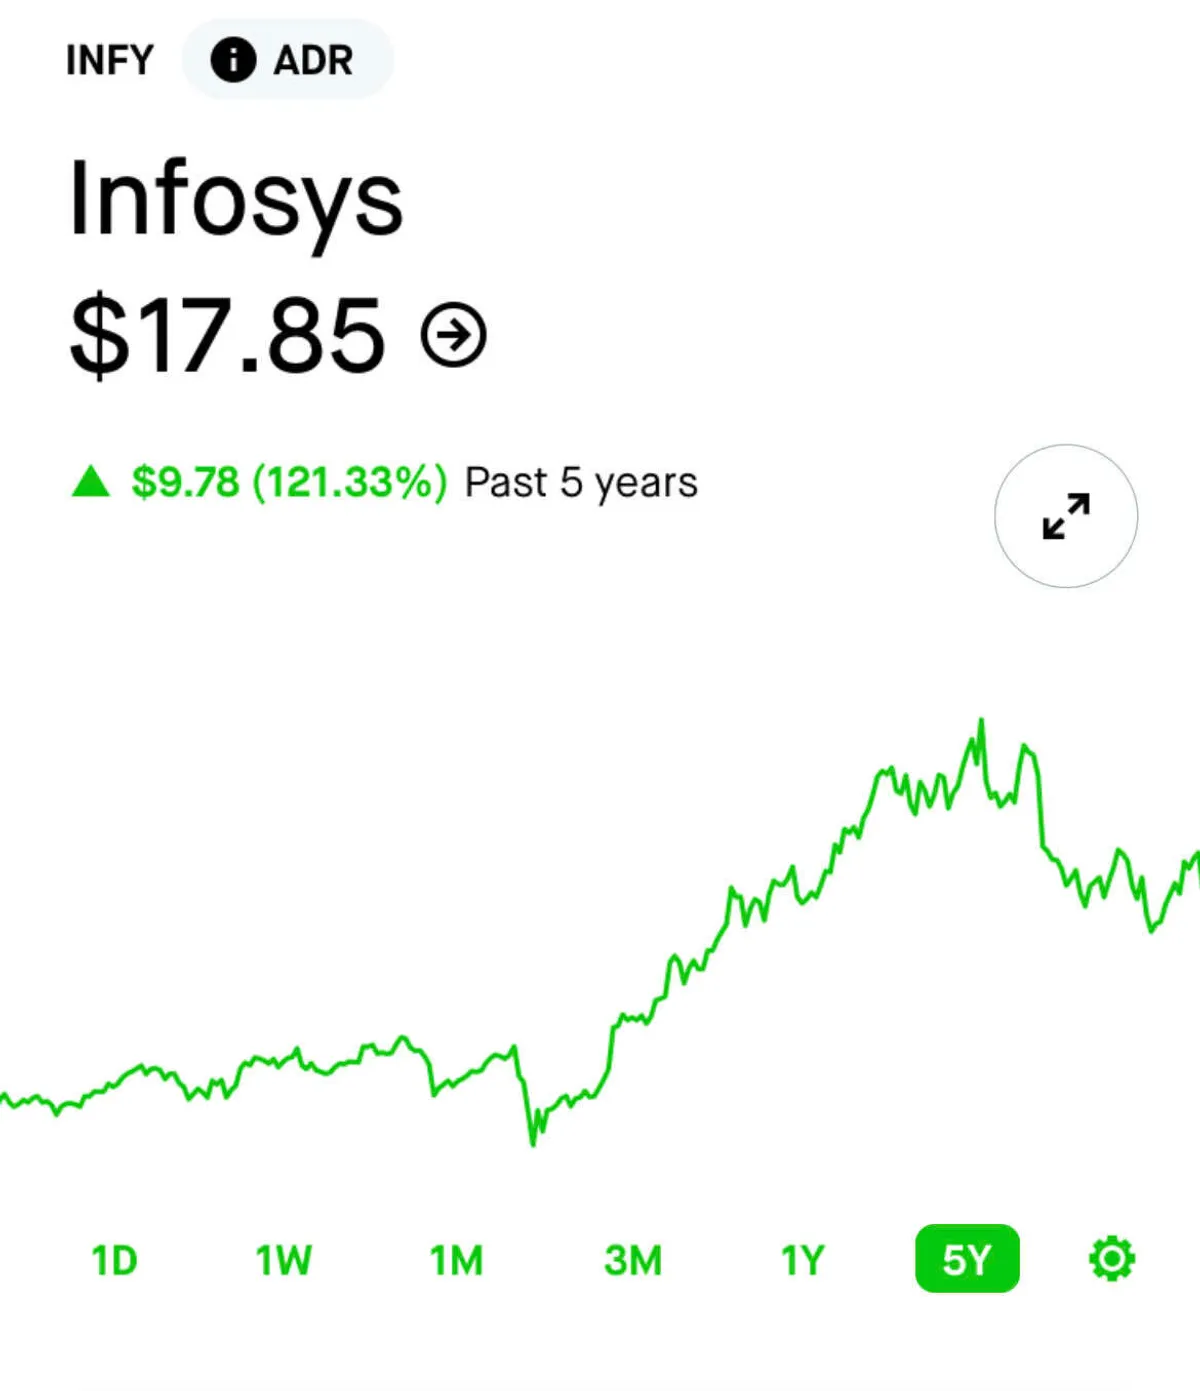Screen dimensions: 1200x1391
Task: Choose the 3M chart period
Action: (633, 1260)
